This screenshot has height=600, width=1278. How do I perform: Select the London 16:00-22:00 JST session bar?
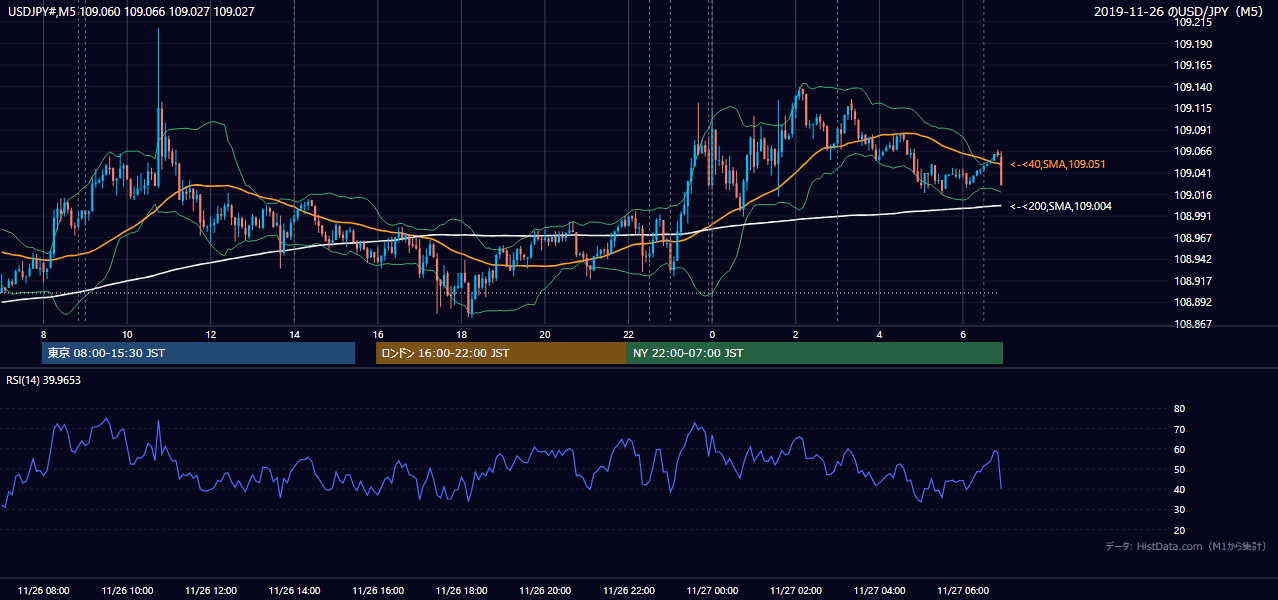pyautogui.click(x=501, y=353)
